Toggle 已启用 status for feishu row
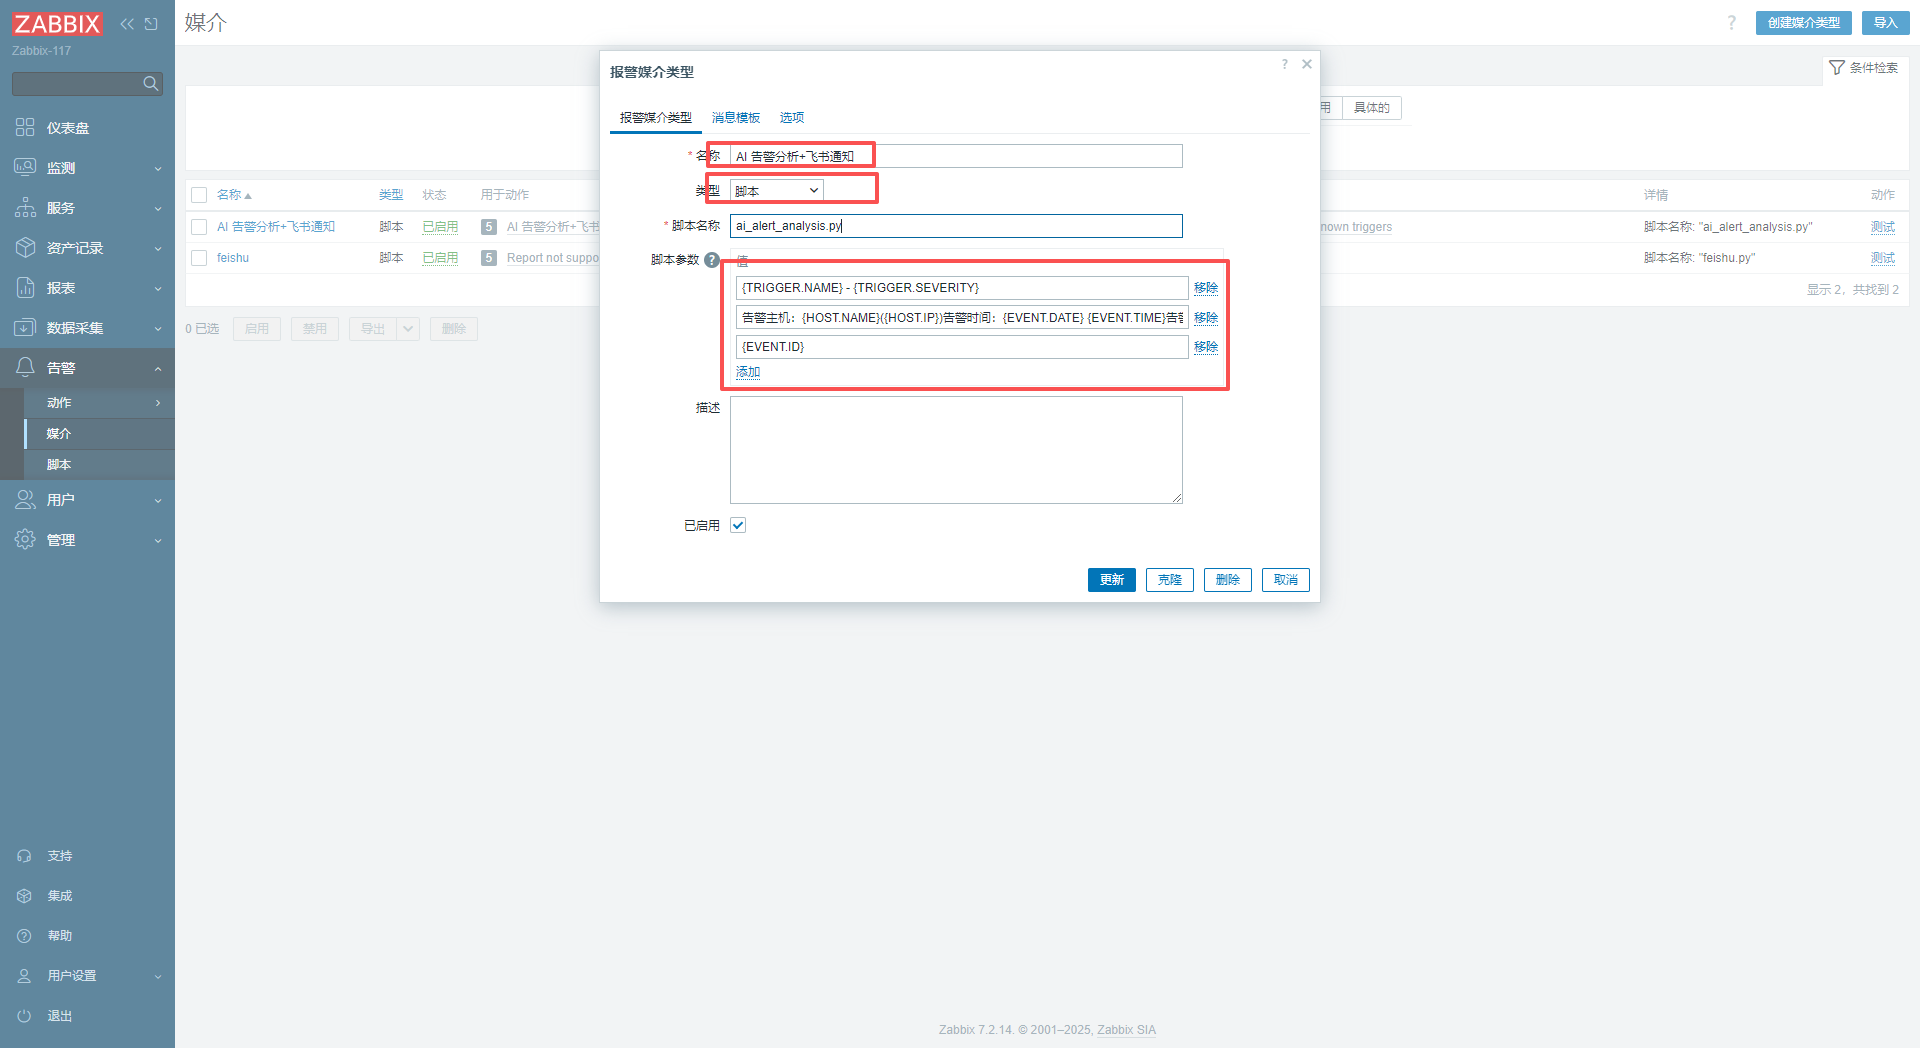The width and height of the screenshot is (1920, 1048). 440,258
